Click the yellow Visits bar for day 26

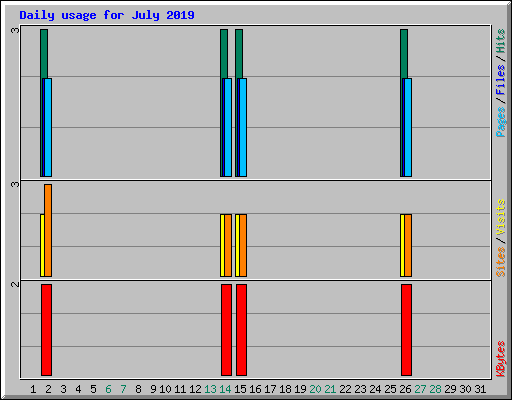[402, 245]
